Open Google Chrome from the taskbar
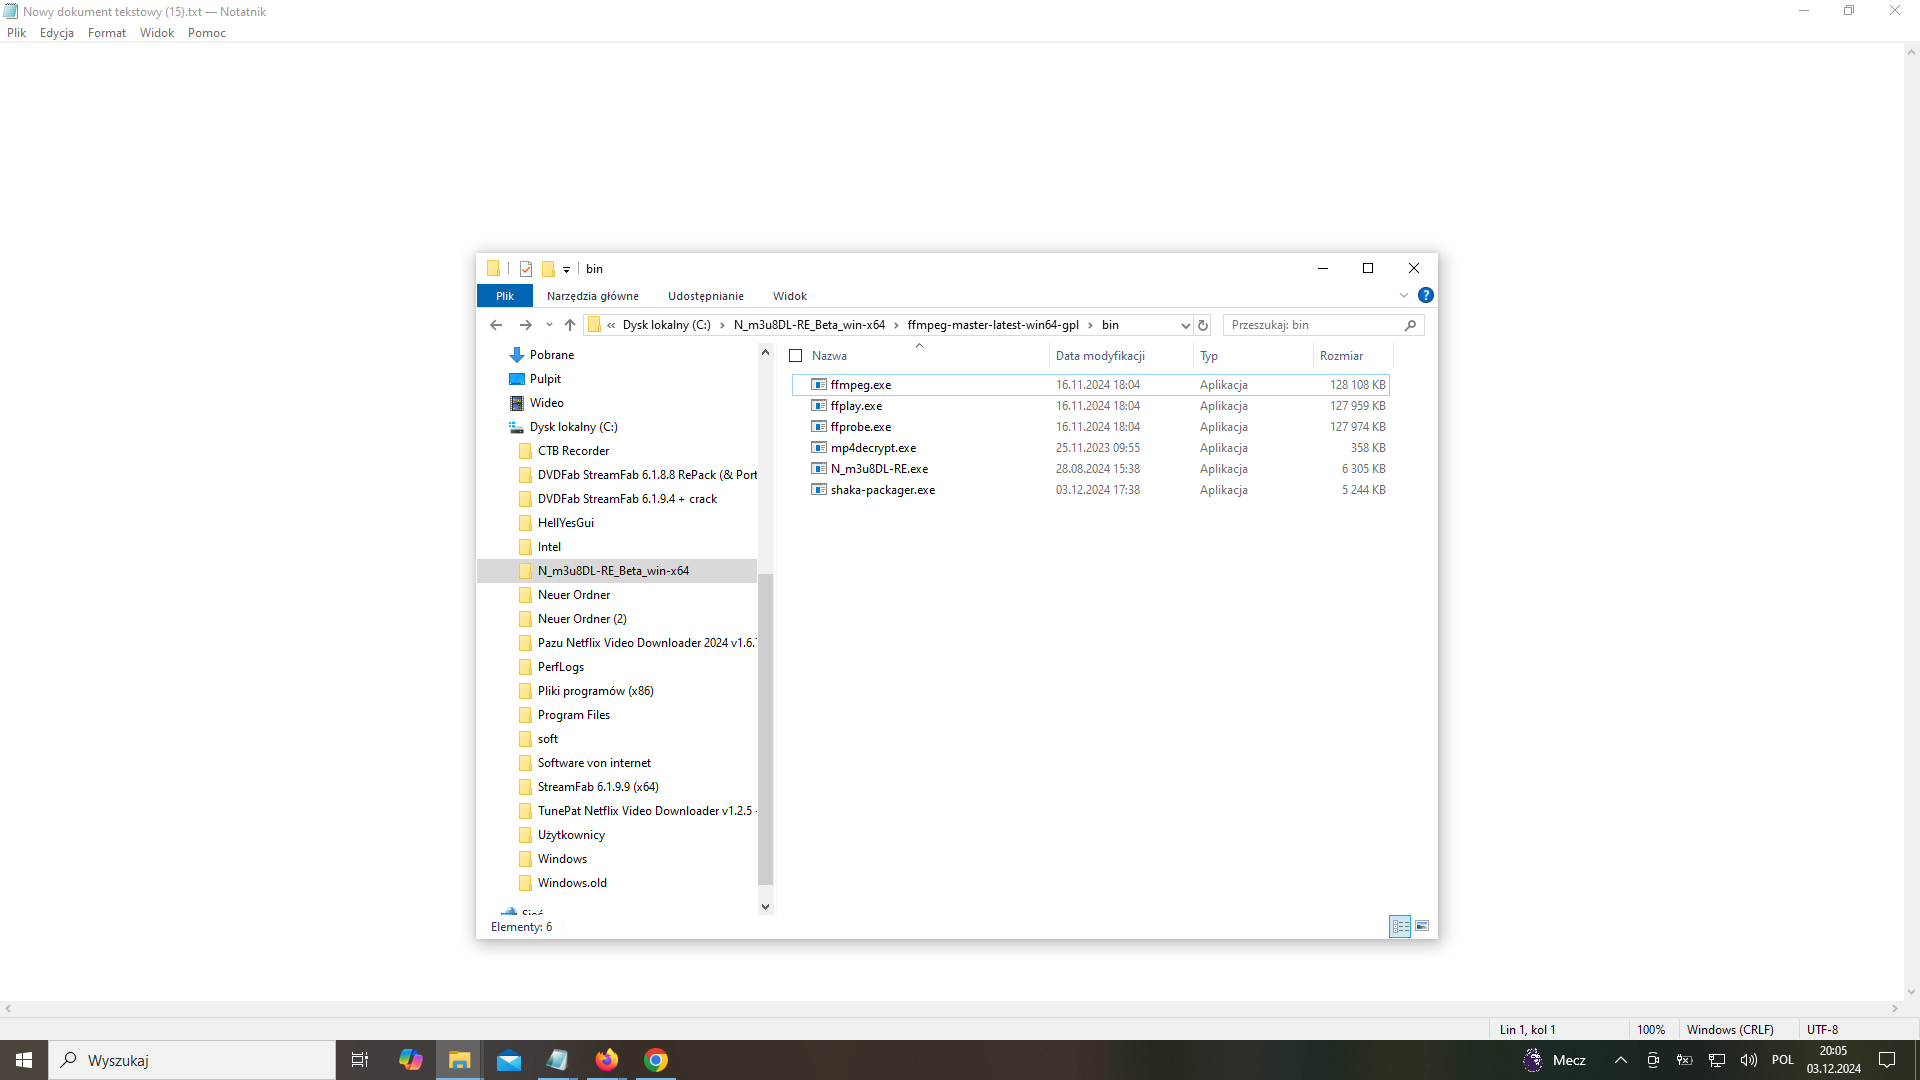The width and height of the screenshot is (1920, 1080). tap(656, 1060)
